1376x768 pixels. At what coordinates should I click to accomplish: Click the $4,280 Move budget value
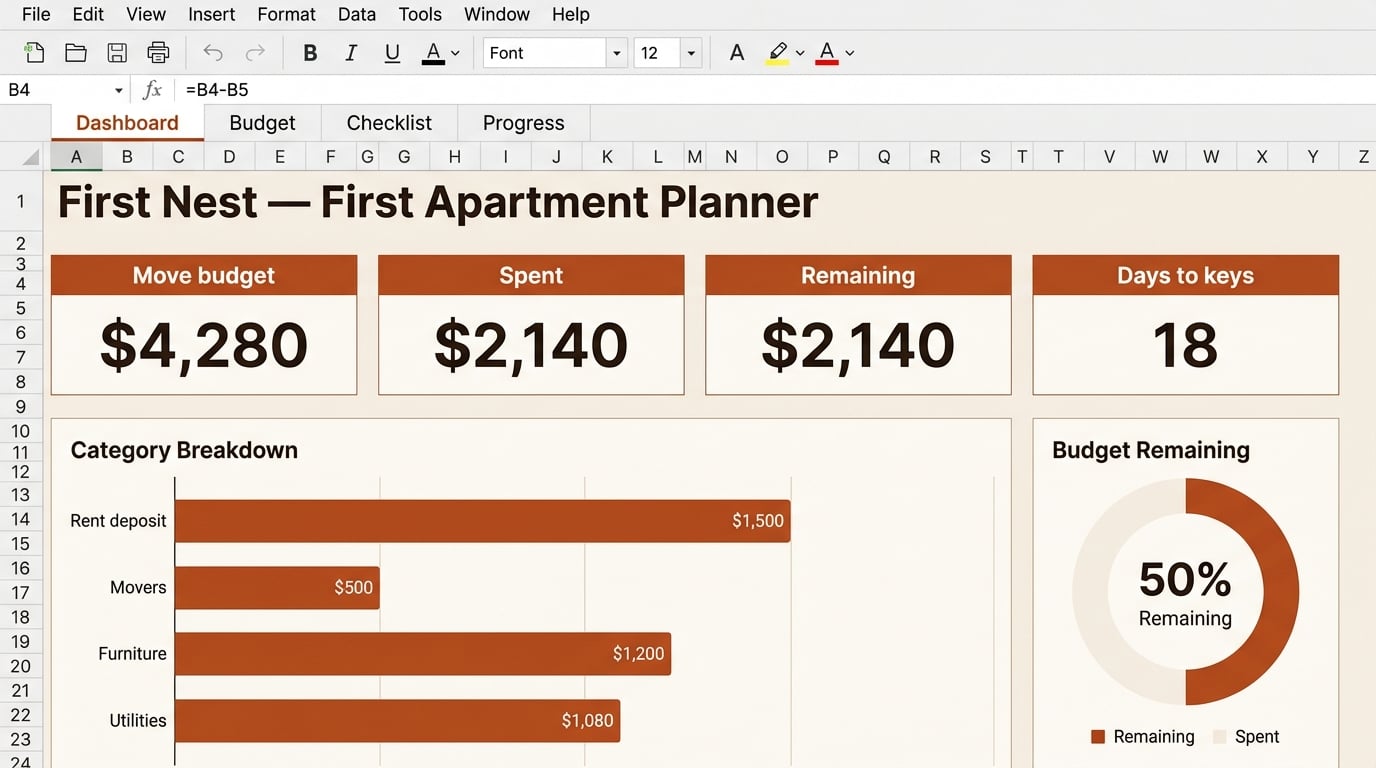(x=204, y=345)
